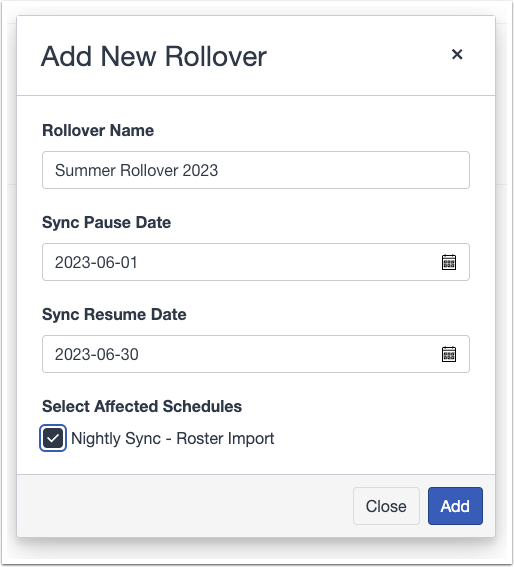Focus the Sync Resume Date input field
This screenshot has height=567, width=514.
pos(256,354)
